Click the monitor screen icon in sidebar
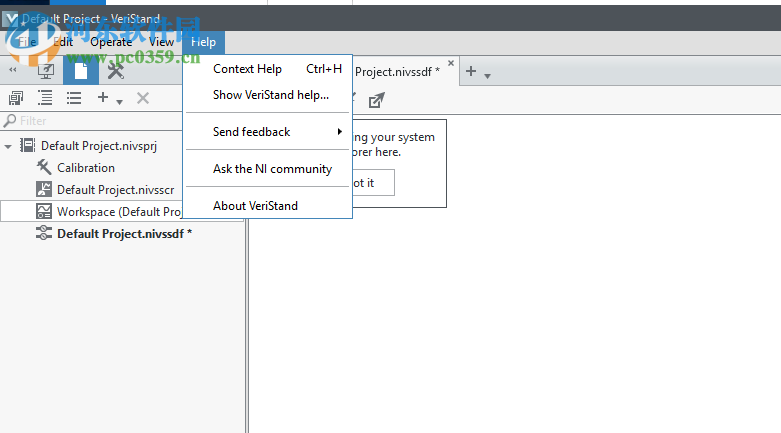Viewport: 781px width, 433px height. tap(46, 70)
